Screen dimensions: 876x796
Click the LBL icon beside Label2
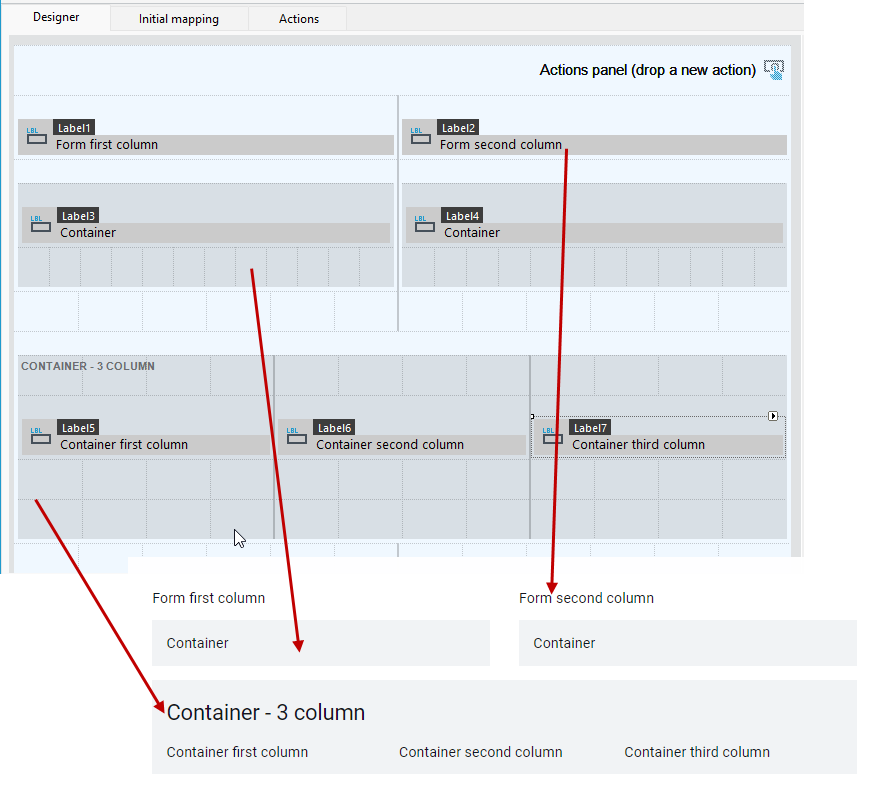point(421,136)
